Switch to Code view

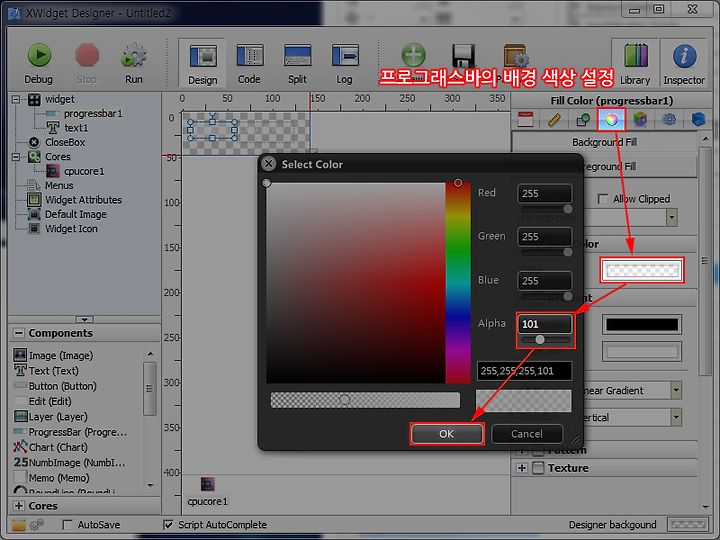coord(249,63)
